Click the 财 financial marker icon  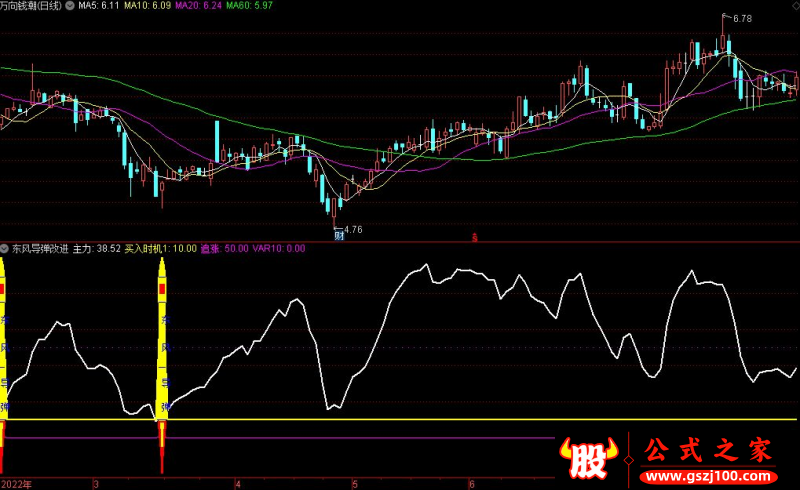point(339,236)
